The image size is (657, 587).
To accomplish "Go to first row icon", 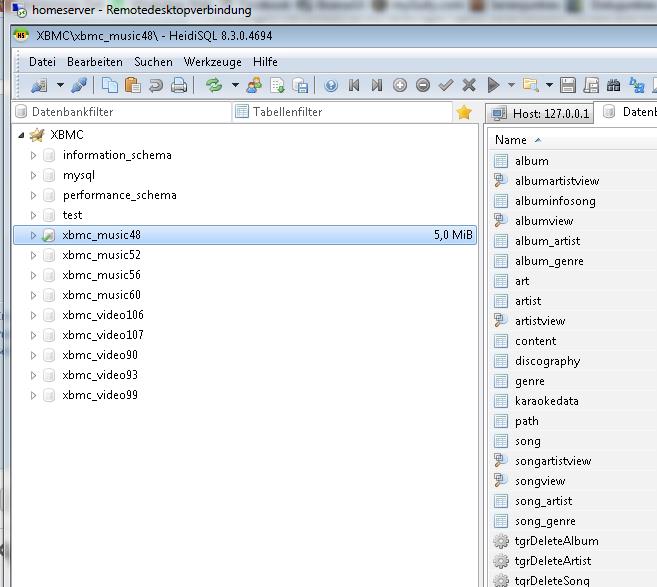I will [x=354, y=85].
